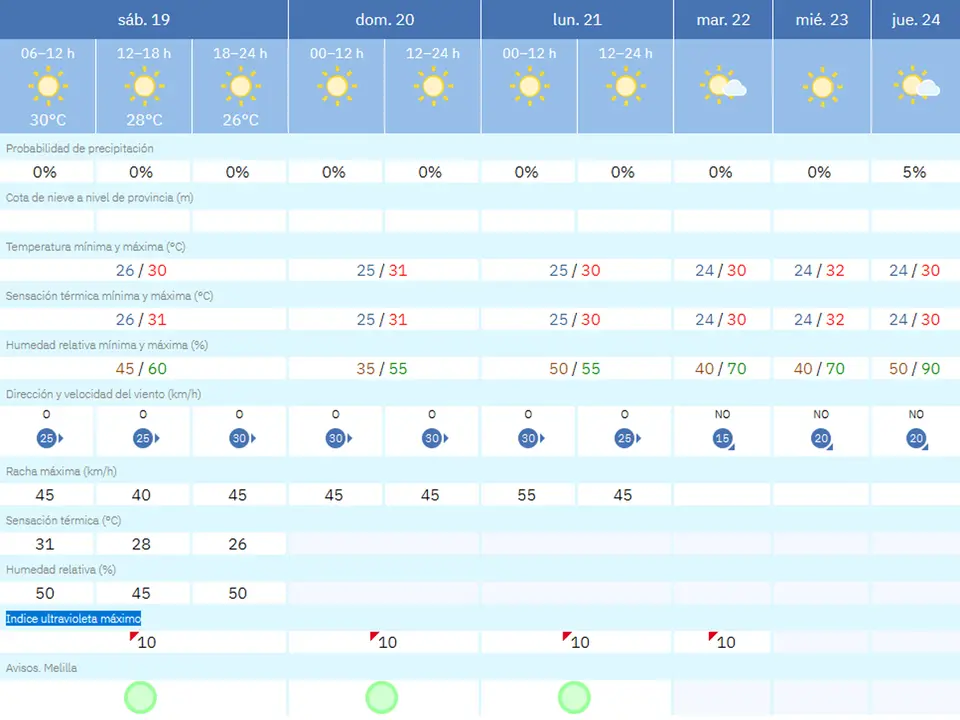Select the mié. 23 day header

pyautogui.click(x=822, y=20)
